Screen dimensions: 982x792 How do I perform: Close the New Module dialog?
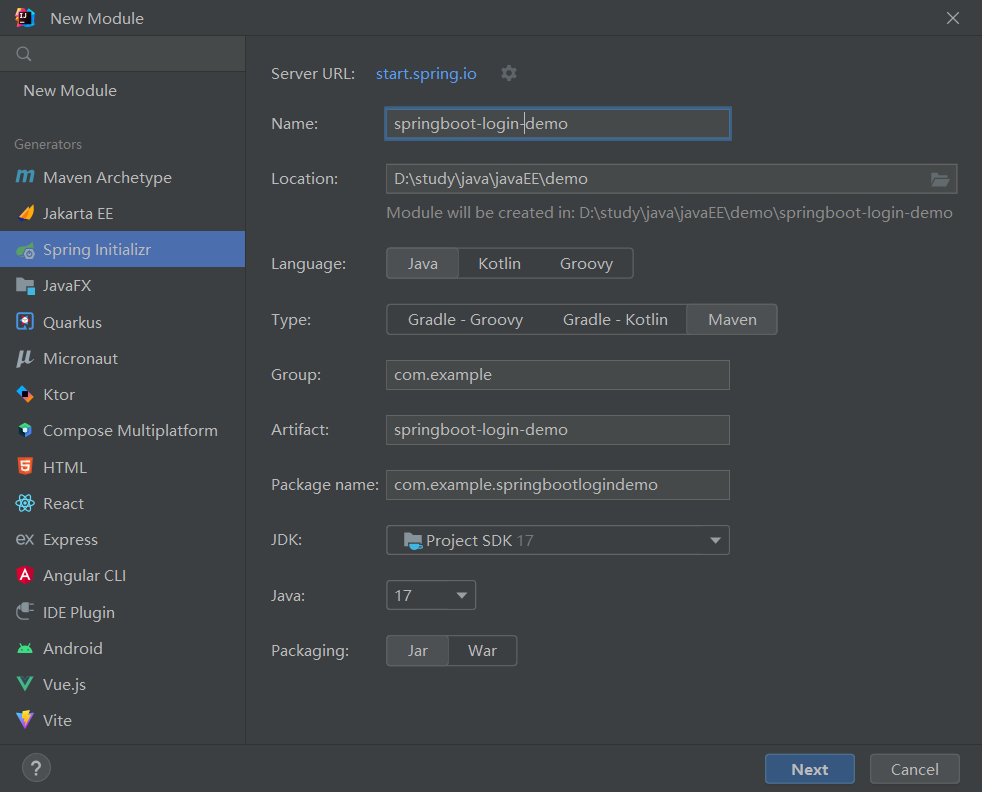[x=953, y=18]
